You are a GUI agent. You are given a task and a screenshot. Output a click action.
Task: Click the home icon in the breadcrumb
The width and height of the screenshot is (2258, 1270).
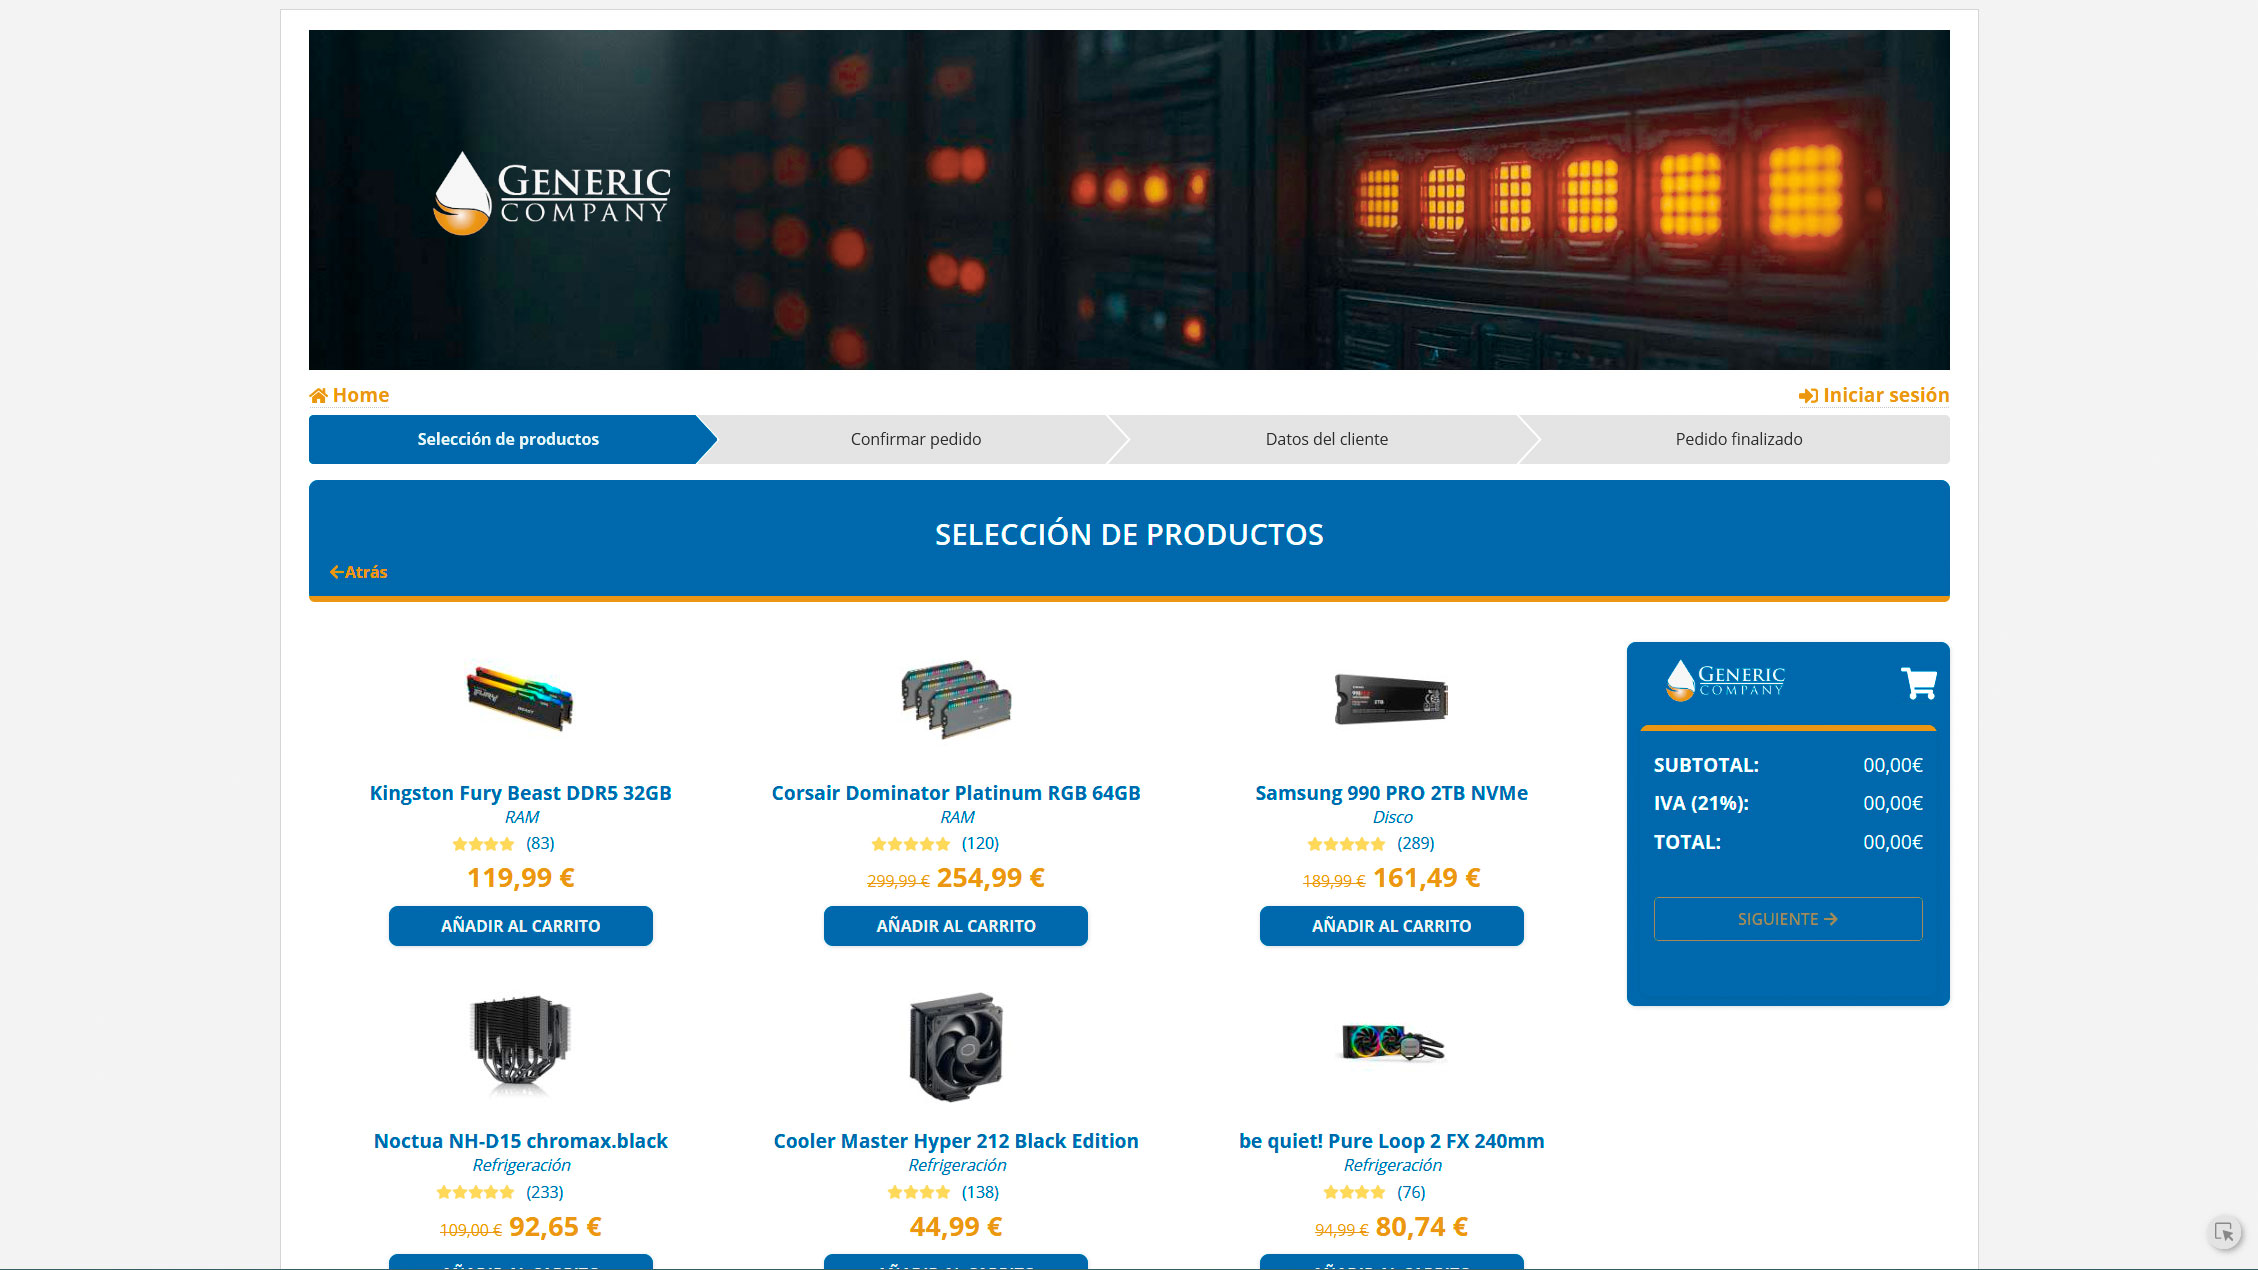(320, 394)
